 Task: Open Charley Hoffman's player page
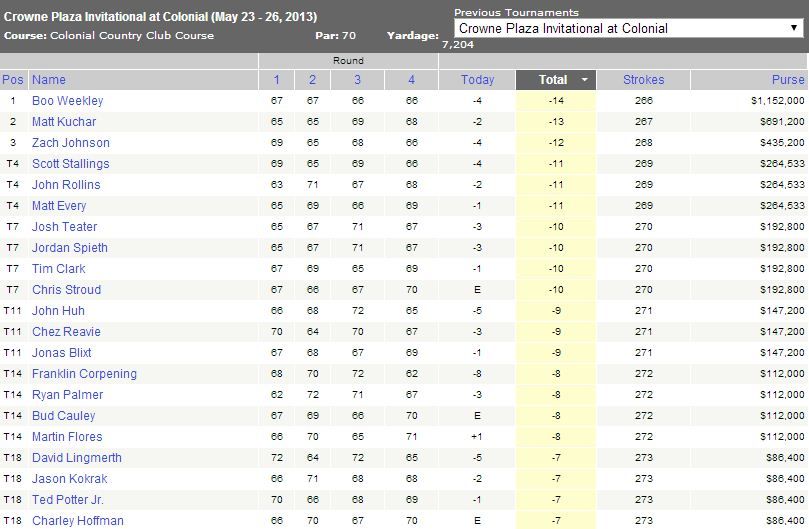[78, 521]
